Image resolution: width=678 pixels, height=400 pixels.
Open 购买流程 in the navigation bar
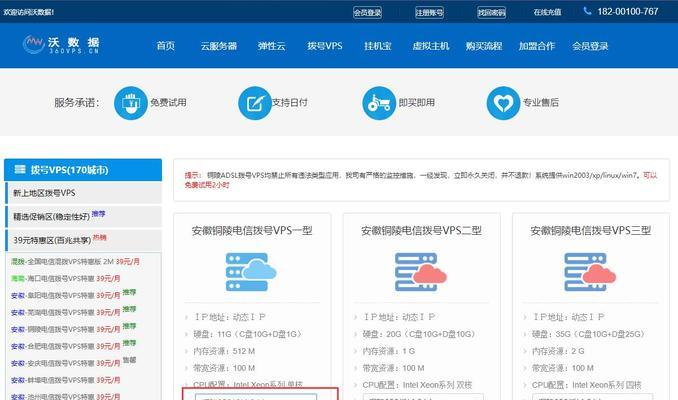[x=484, y=46]
